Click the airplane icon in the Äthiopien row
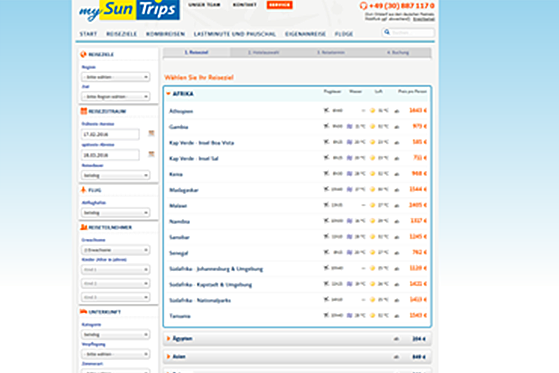Image resolution: width=559 pixels, height=373 pixels. coord(326,110)
